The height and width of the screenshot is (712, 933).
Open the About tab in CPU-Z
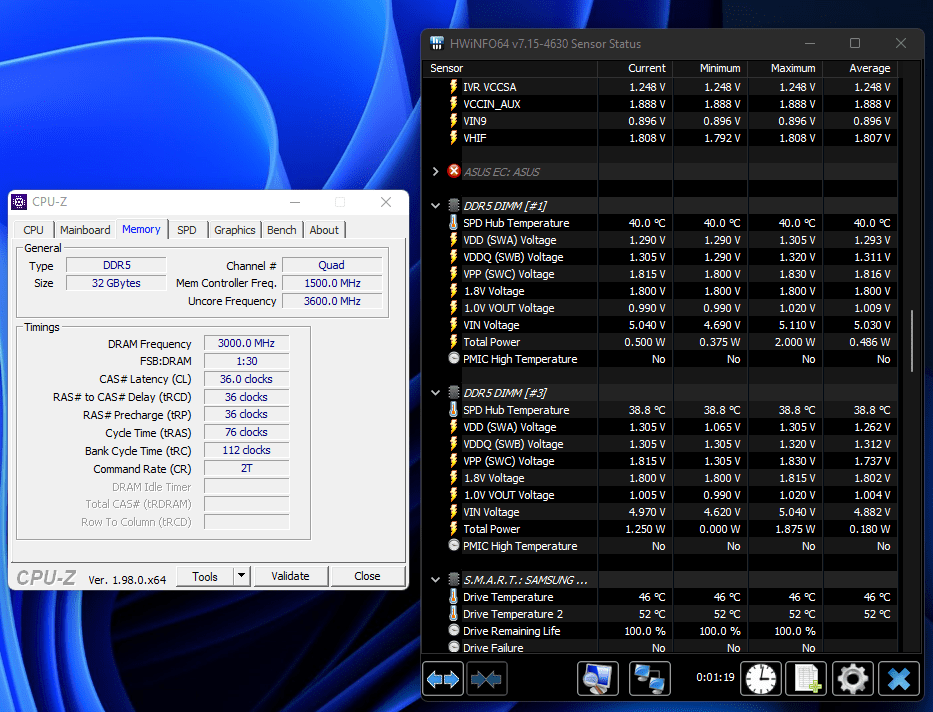324,230
